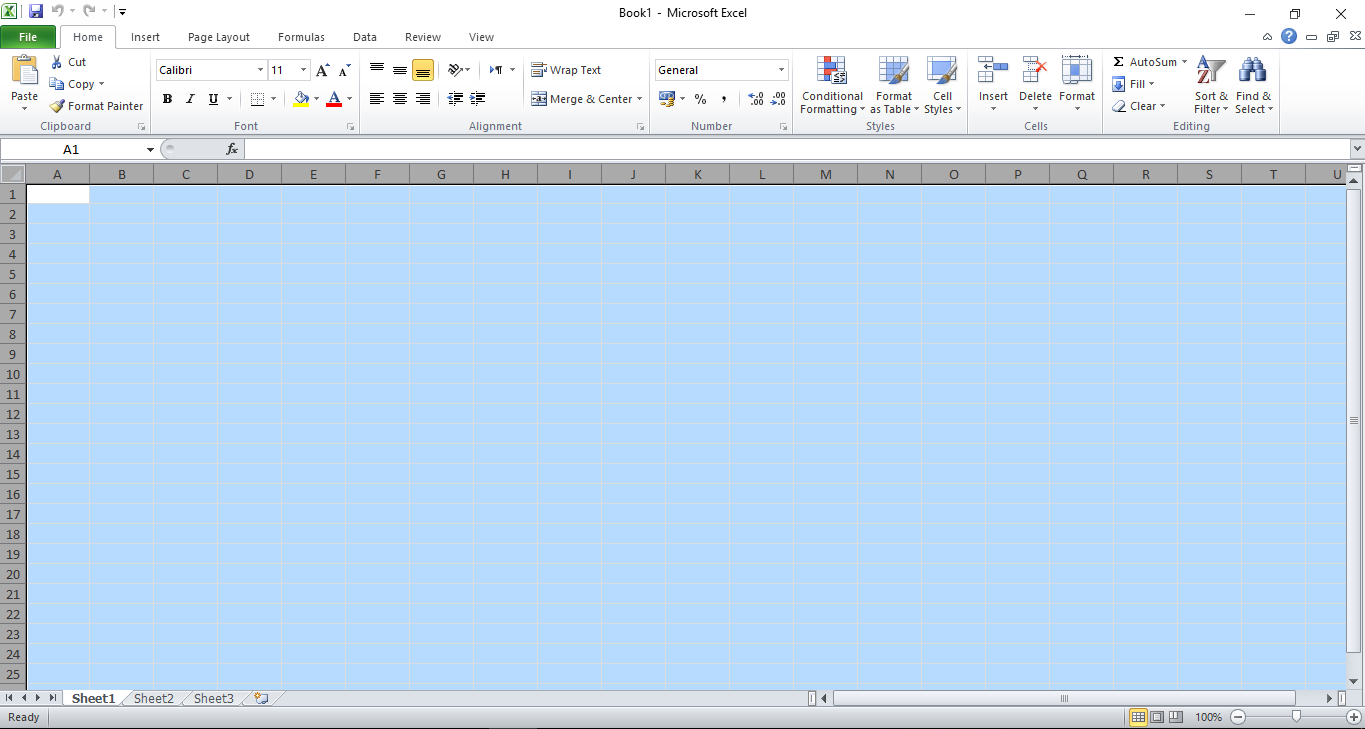This screenshot has width=1365, height=729.
Task: Toggle Bold formatting
Action: [x=167, y=99]
